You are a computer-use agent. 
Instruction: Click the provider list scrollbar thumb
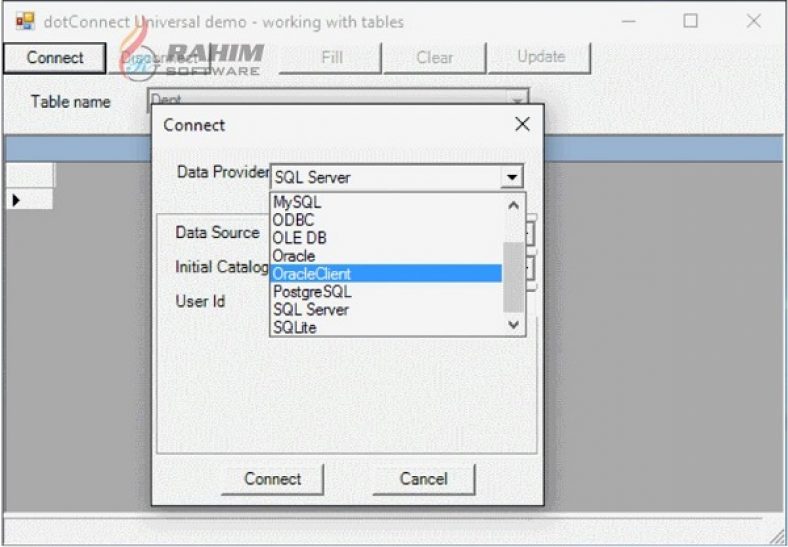coord(514,277)
